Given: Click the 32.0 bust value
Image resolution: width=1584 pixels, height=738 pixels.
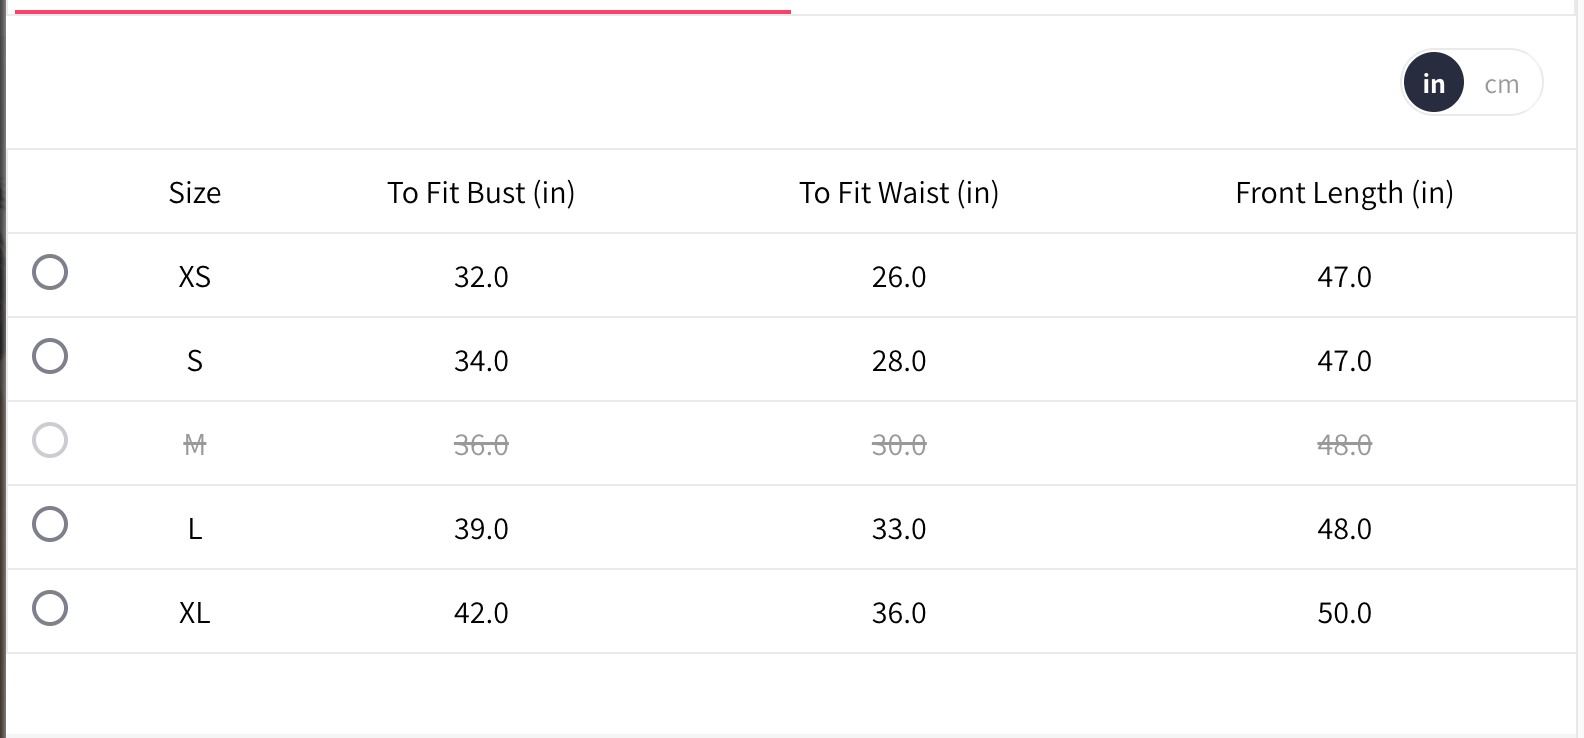Looking at the screenshot, I should pos(481,277).
